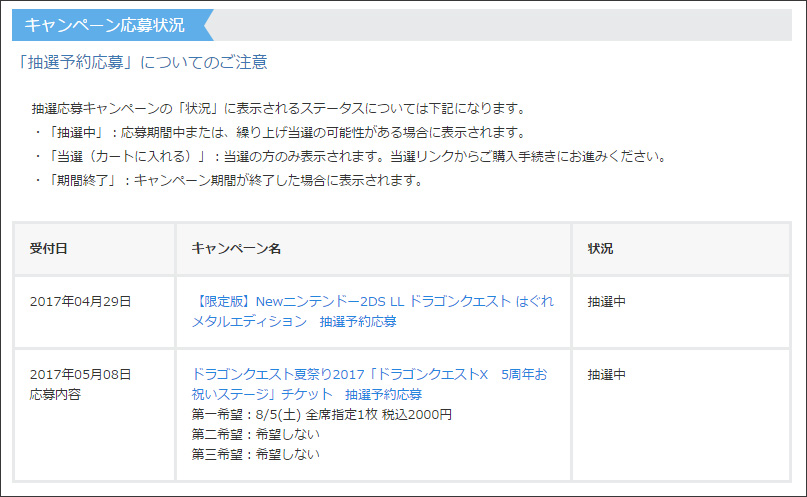Open the New Nintendo 2DS LL Dragon Quest campaign link
The width and height of the screenshot is (807, 497).
[373, 311]
